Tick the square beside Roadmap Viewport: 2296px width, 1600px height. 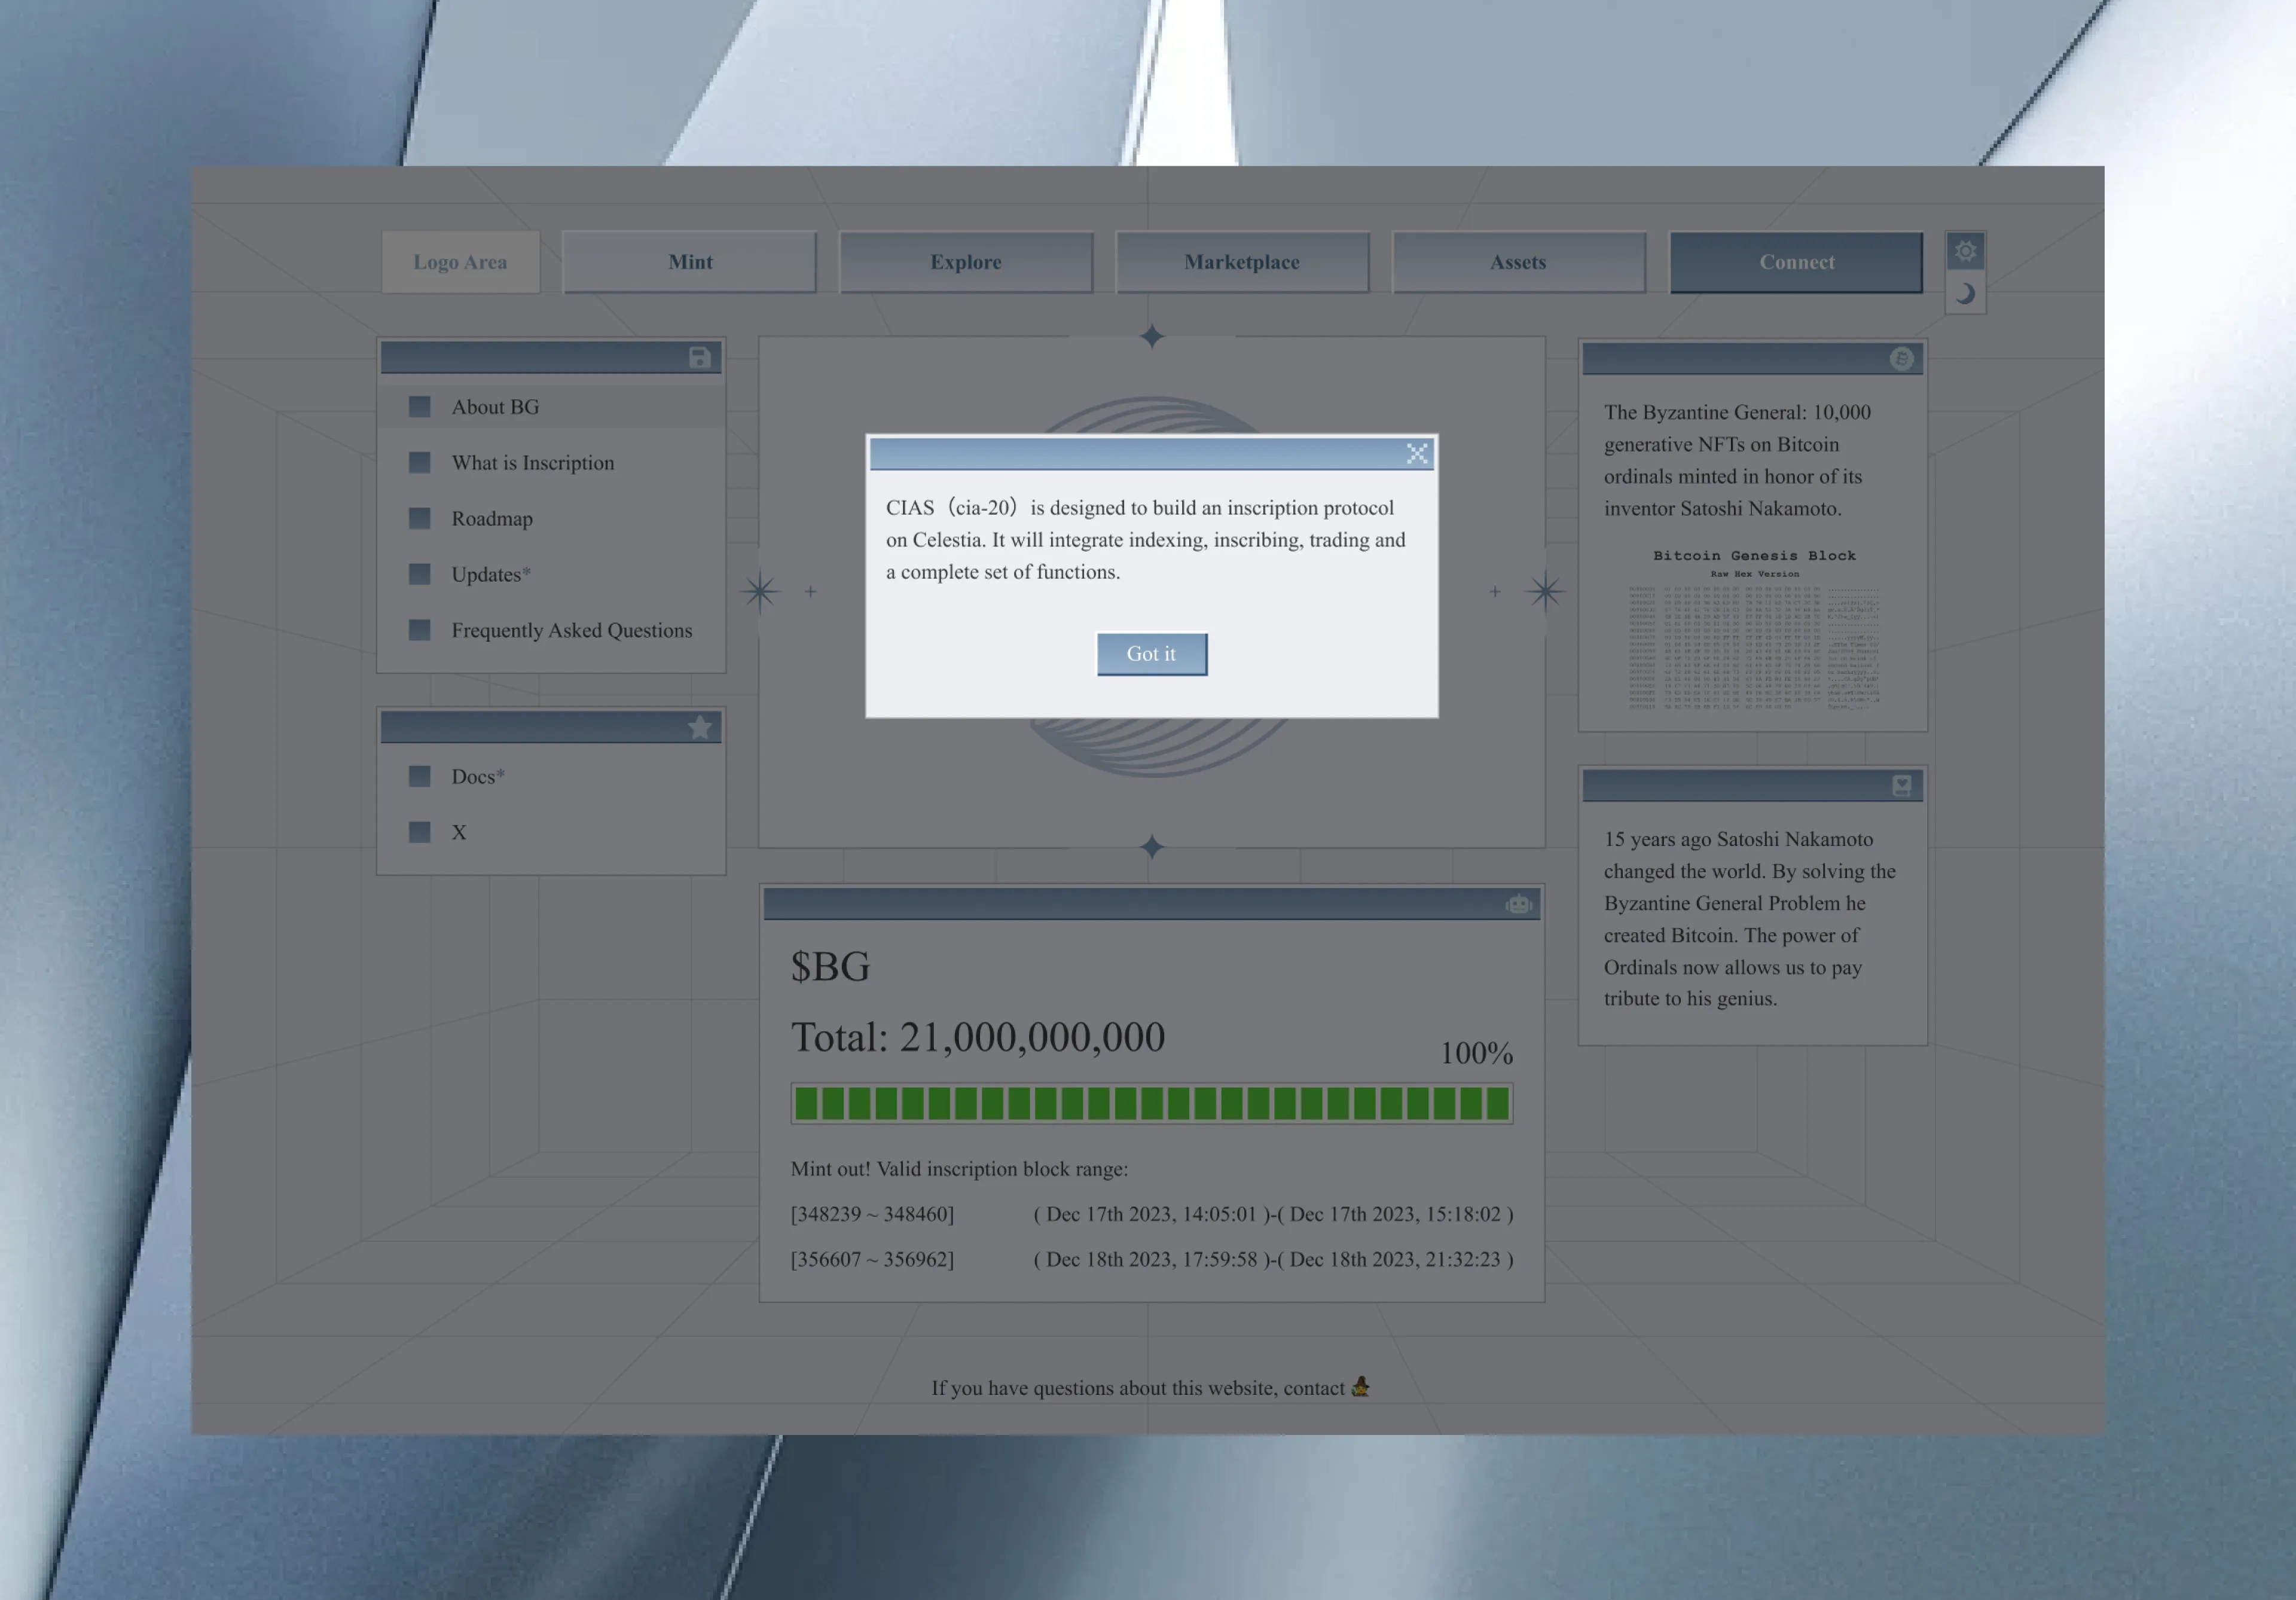click(420, 519)
